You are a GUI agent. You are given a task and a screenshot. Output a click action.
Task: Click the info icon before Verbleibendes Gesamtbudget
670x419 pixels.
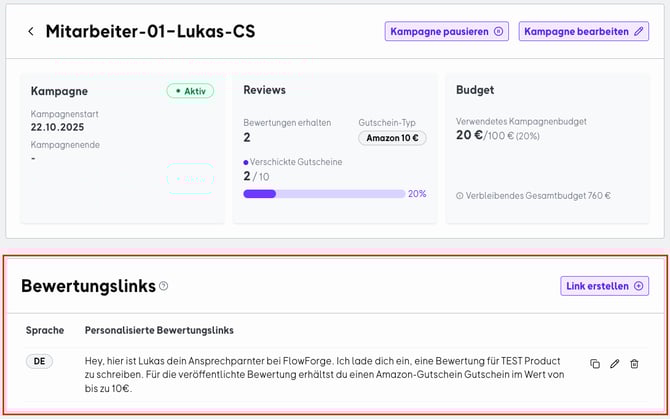(459, 196)
